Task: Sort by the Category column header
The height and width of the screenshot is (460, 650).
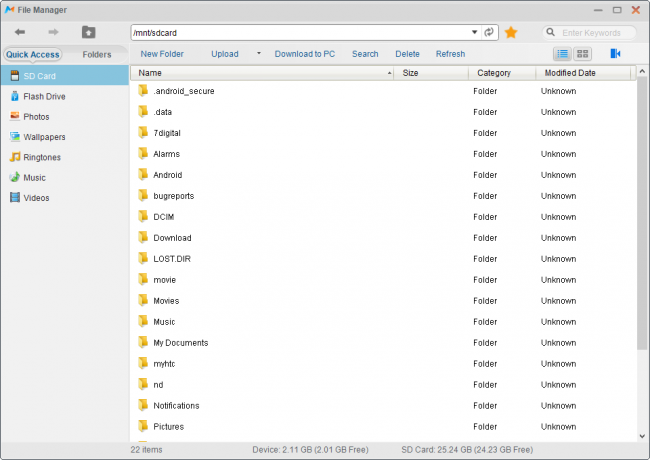Action: click(x=502, y=73)
